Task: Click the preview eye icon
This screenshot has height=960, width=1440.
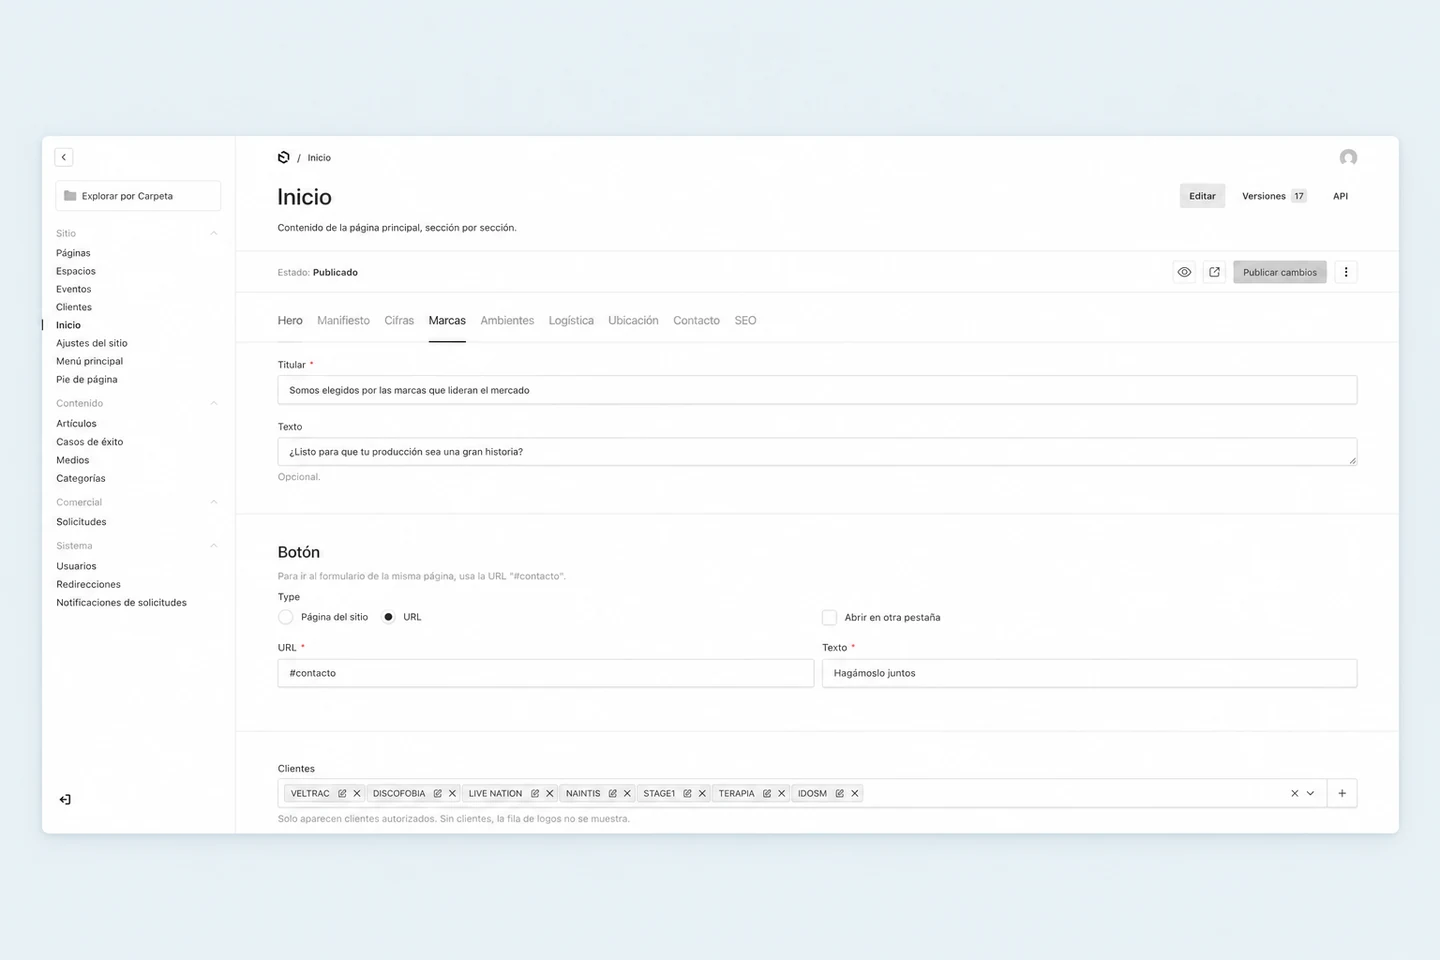Action: [x=1184, y=272]
